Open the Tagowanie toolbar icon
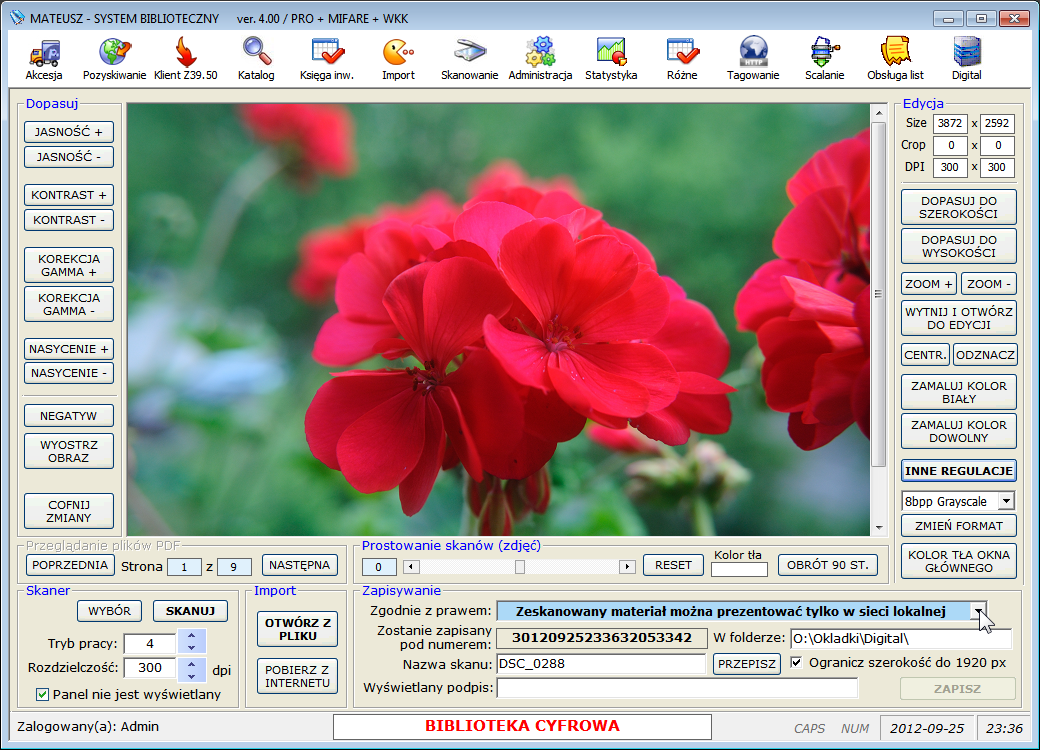Screen dimensions: 1040x750 753,52
